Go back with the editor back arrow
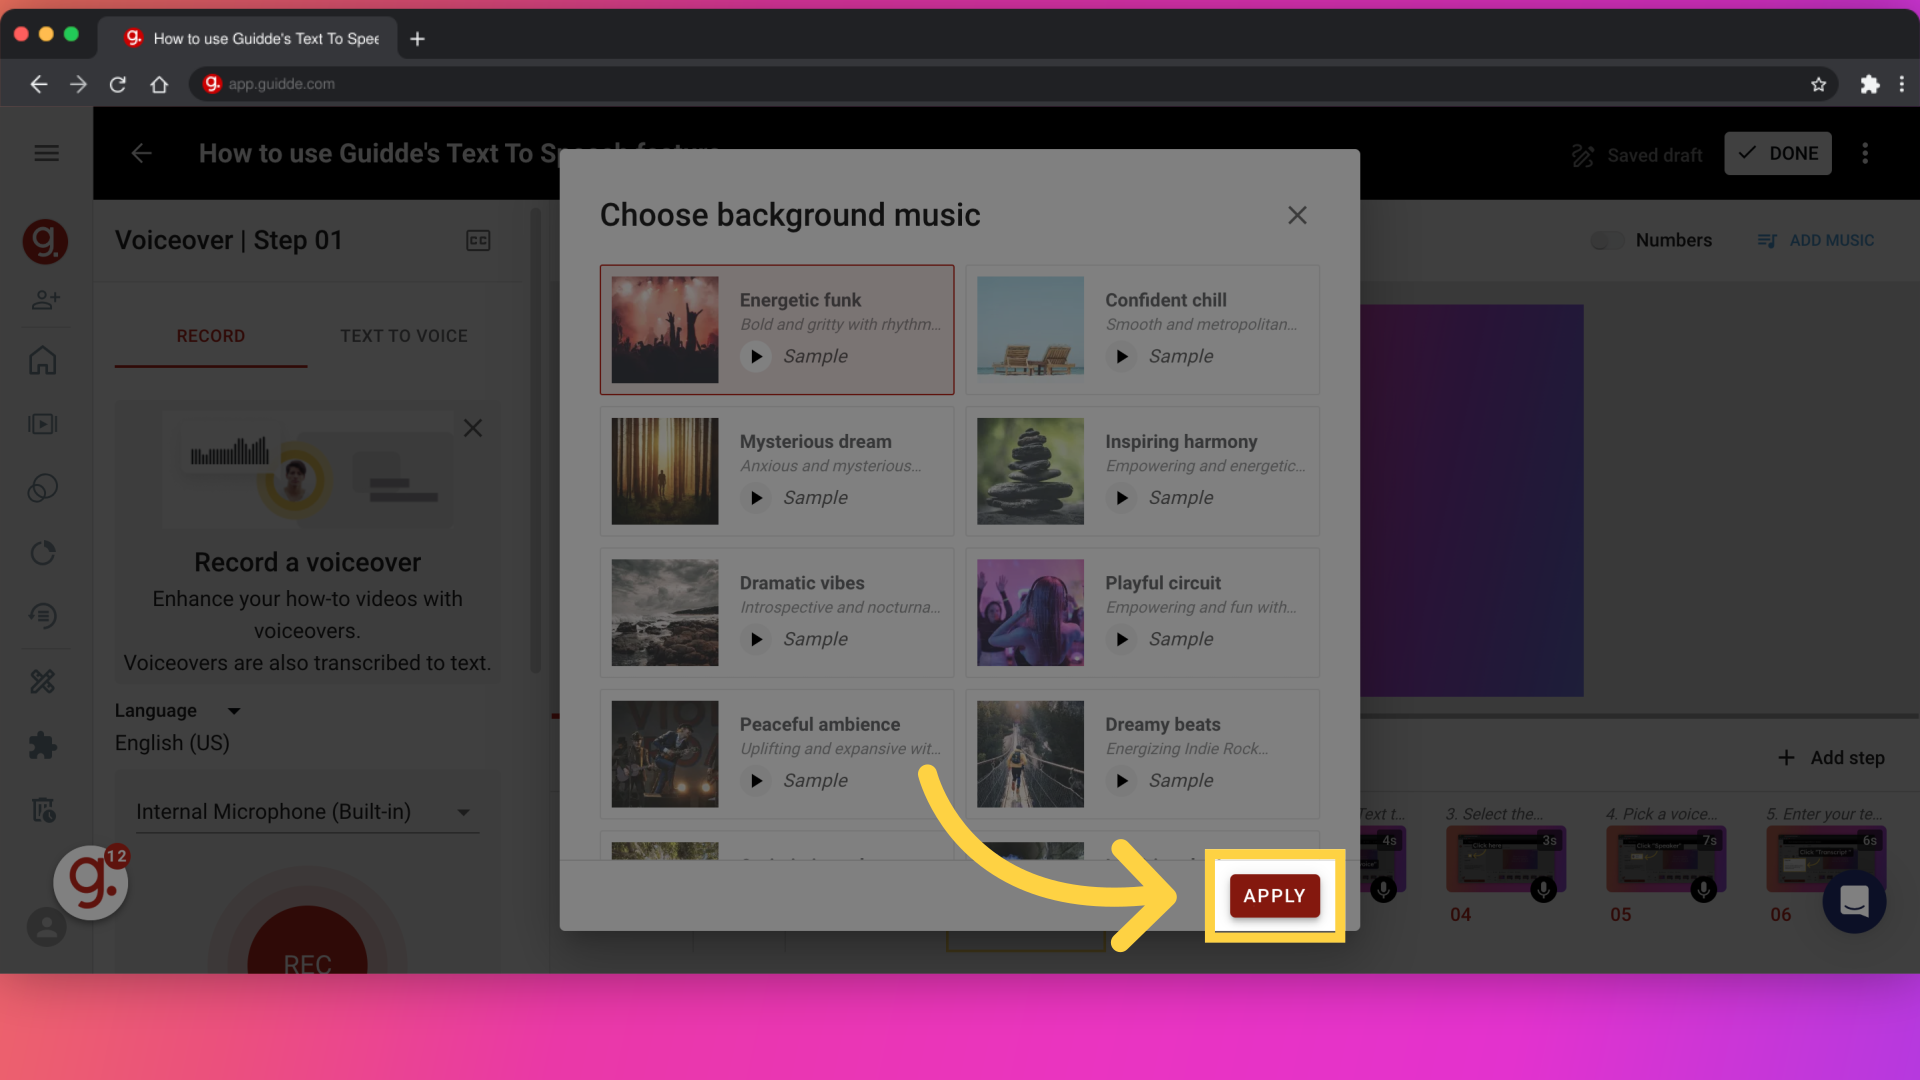 pos(141,153)
